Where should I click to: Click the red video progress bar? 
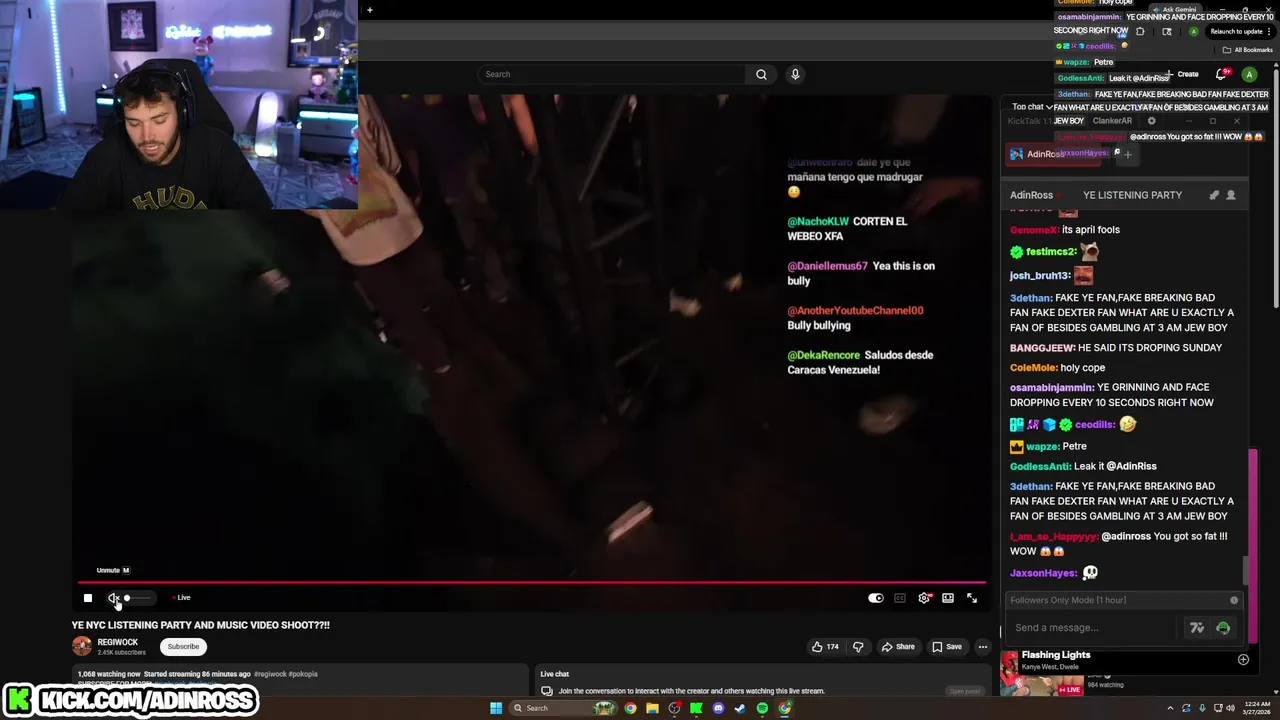[531, 581]
